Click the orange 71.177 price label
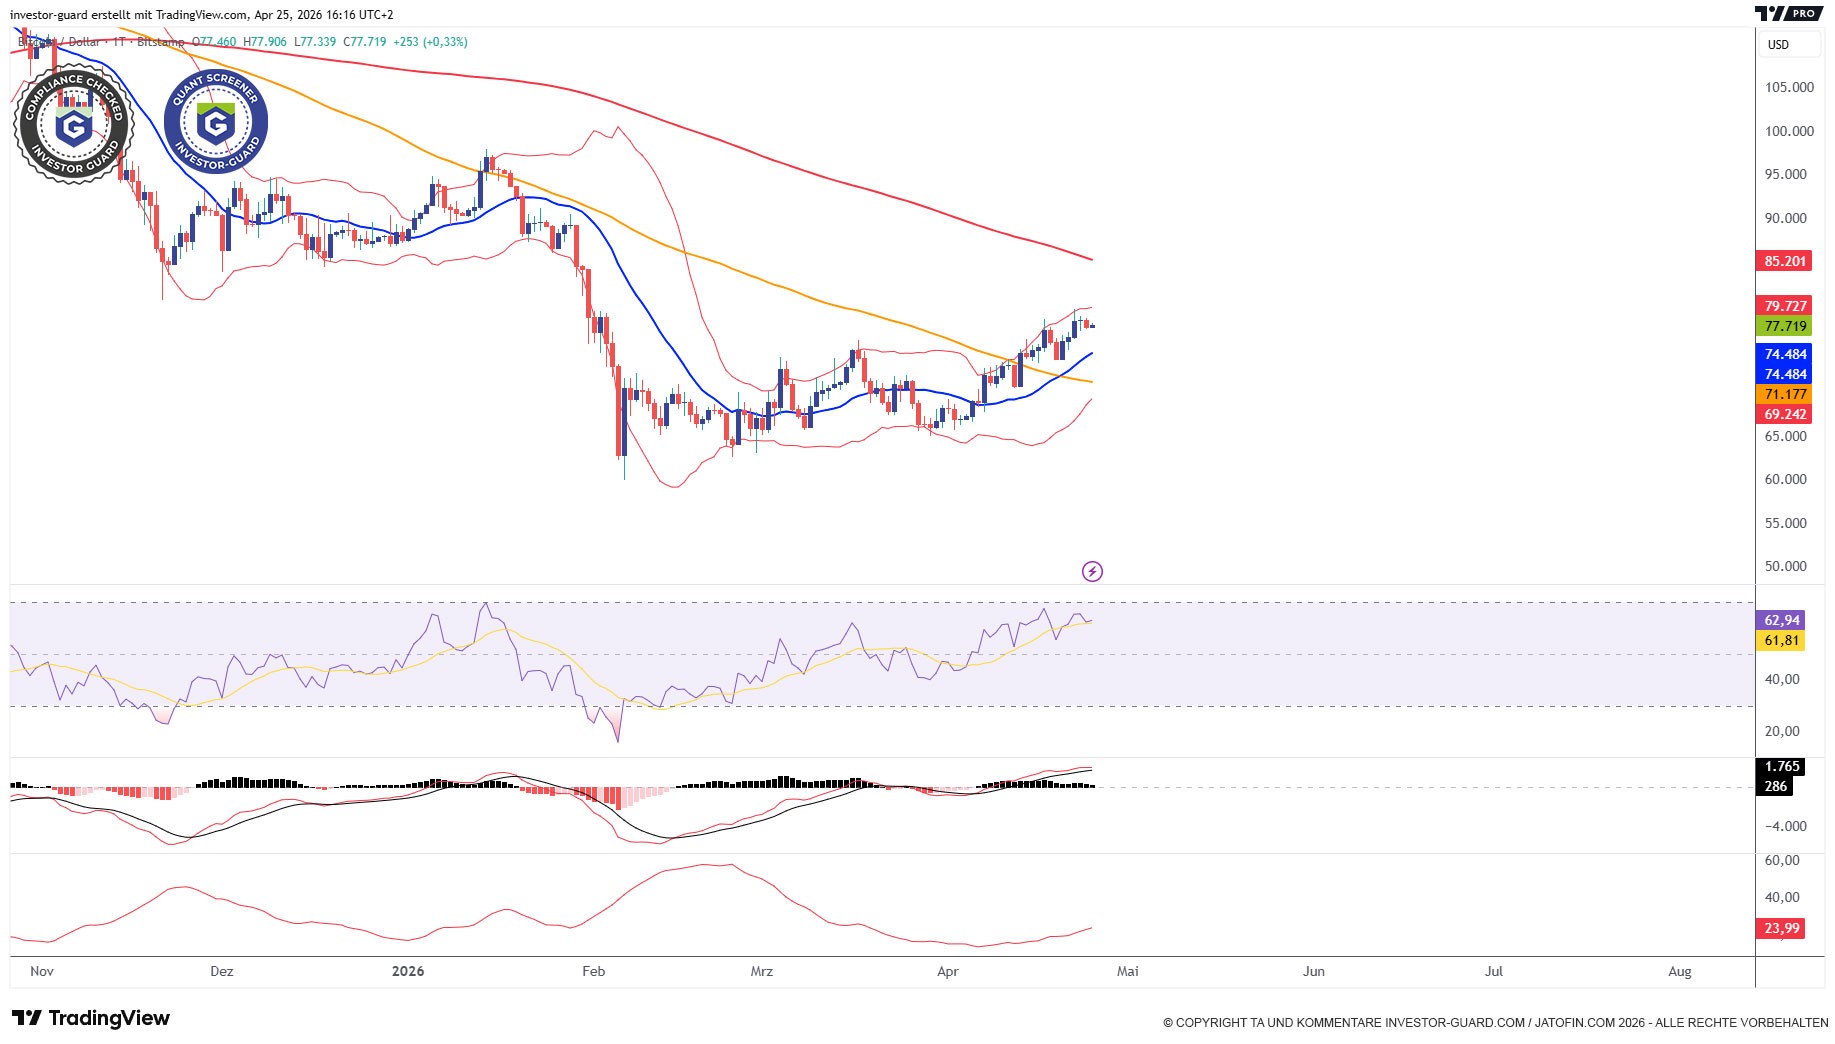This screenshot has width=1835, height=1044. [x=1784, y=395]
